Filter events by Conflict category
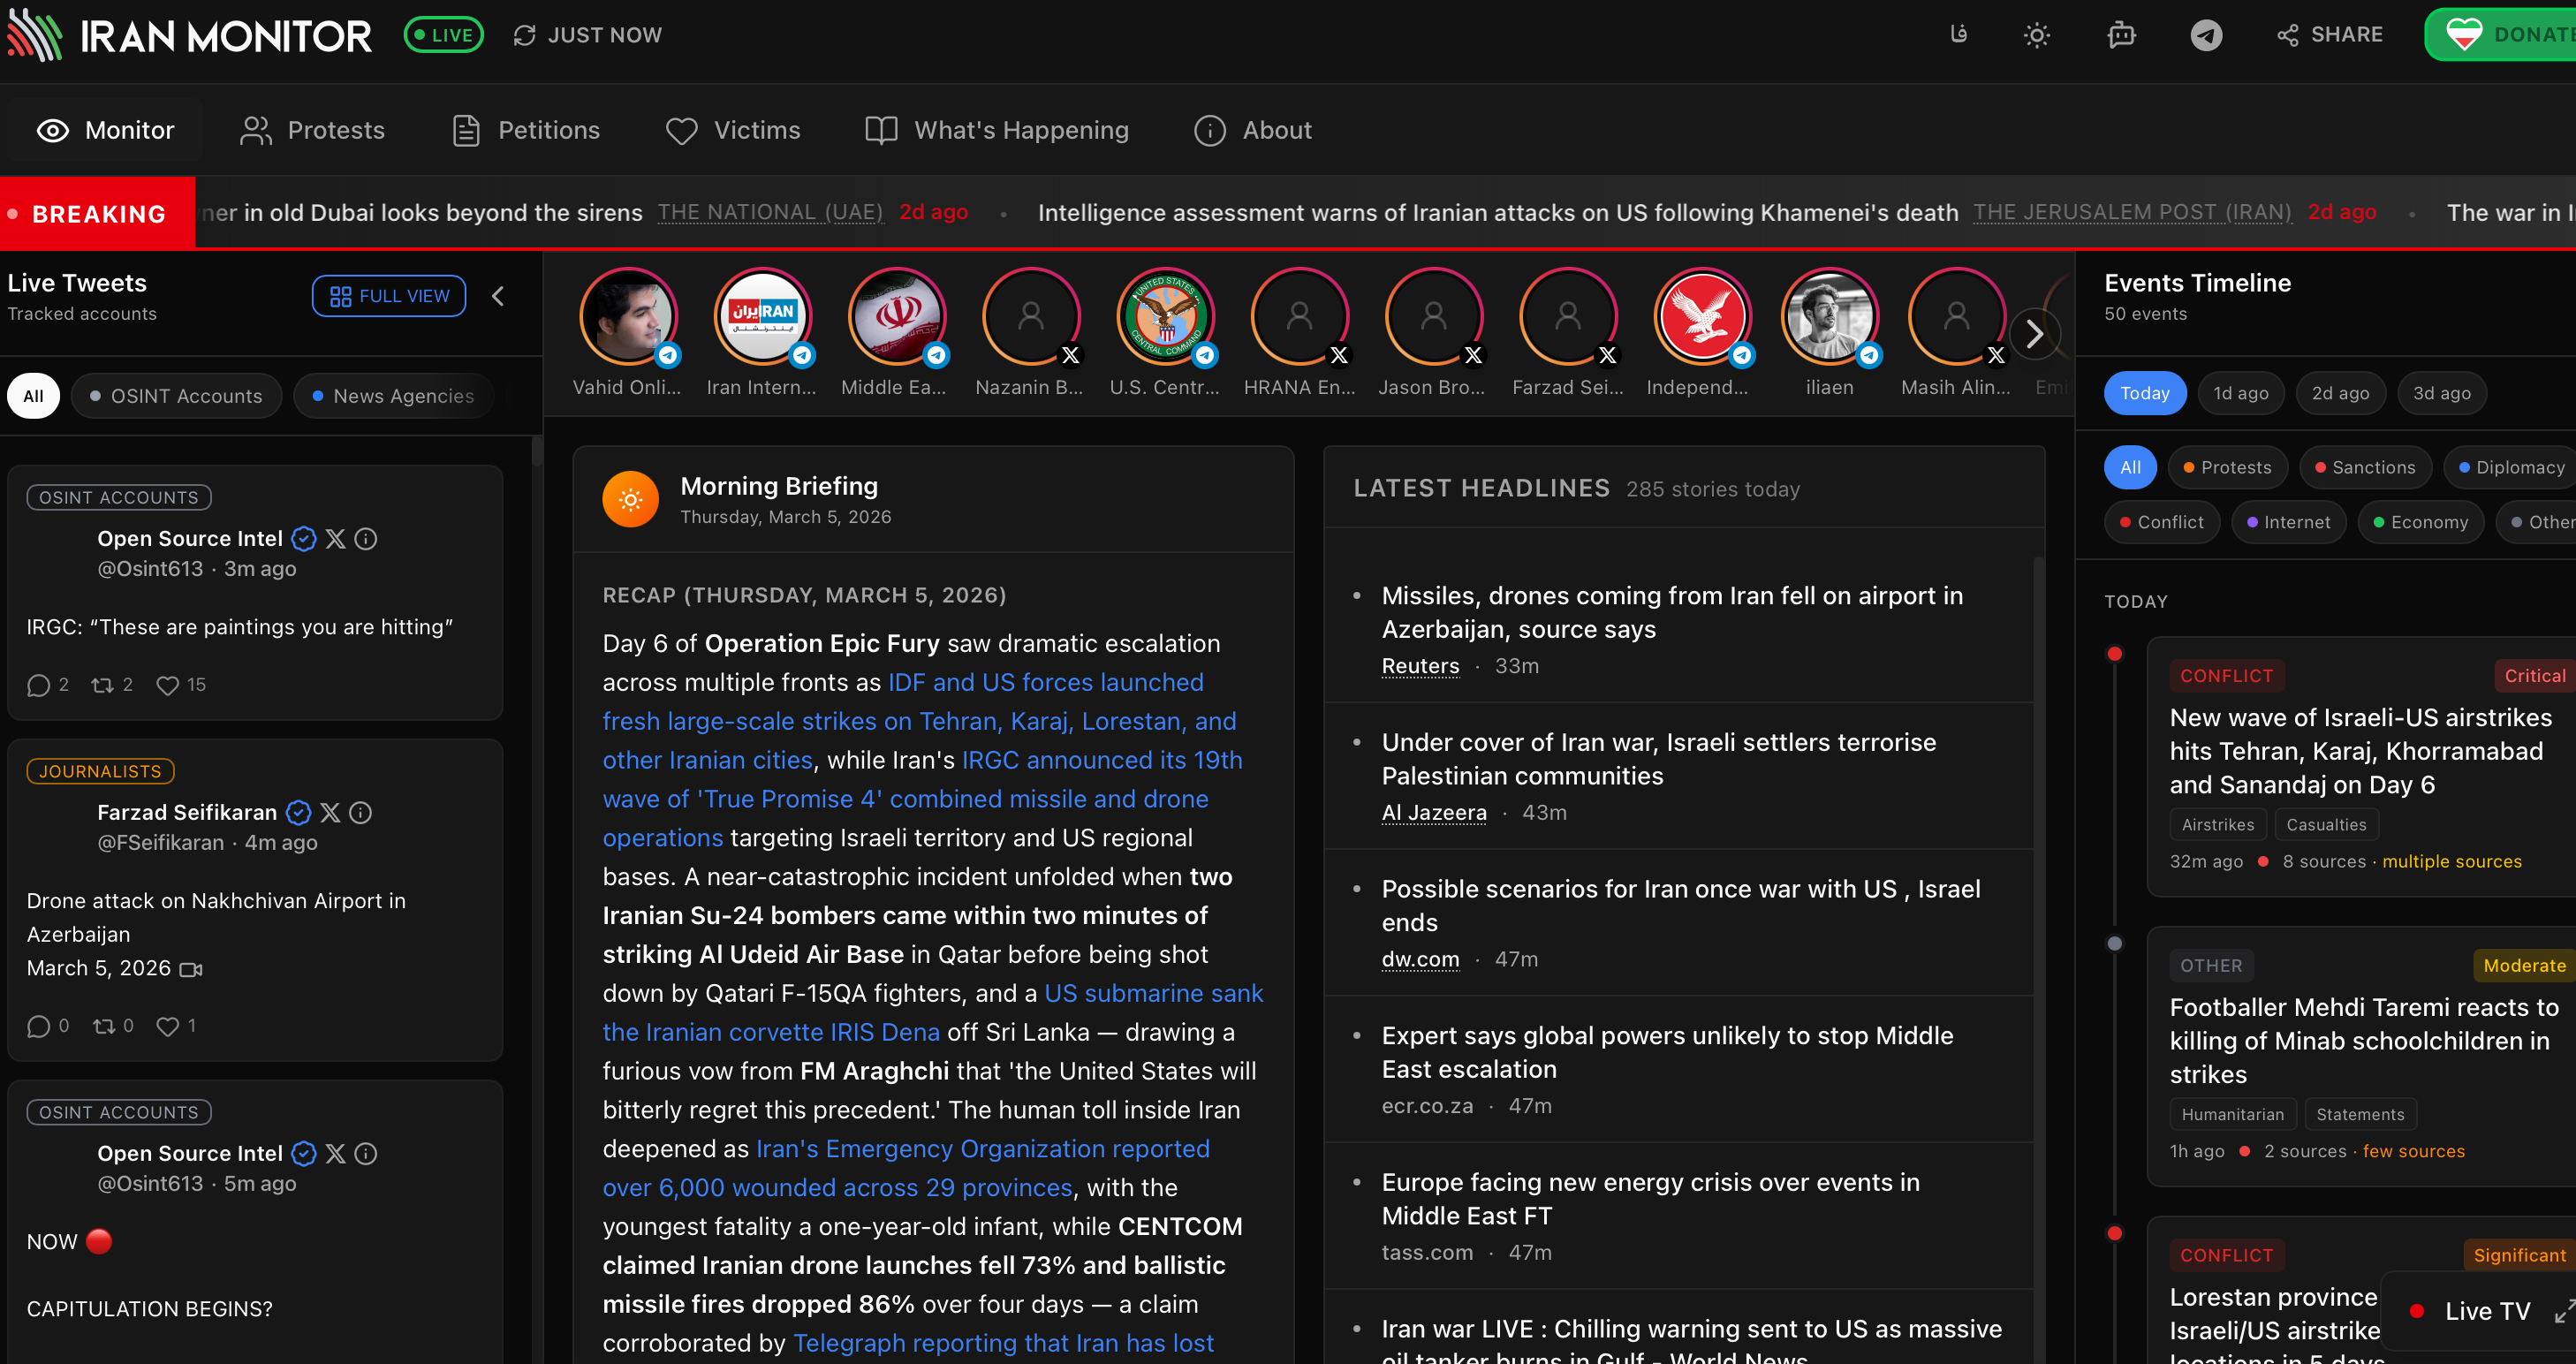2576x1364 pixels. pos(2160,522)
